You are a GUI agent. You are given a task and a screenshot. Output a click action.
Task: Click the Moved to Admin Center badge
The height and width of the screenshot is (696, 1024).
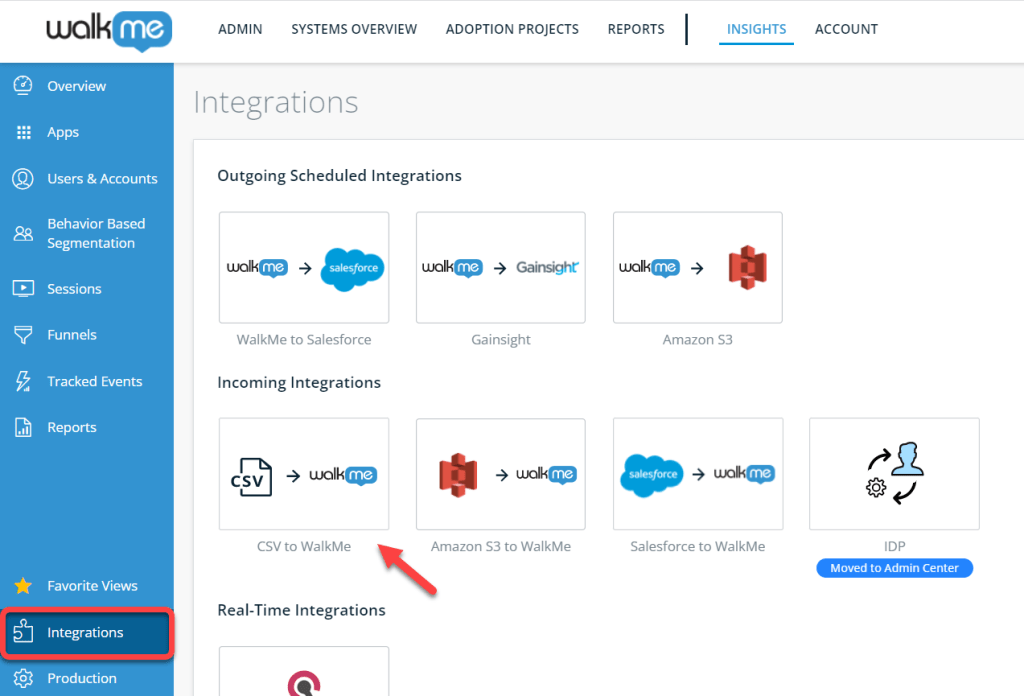(x=894, y=568)
